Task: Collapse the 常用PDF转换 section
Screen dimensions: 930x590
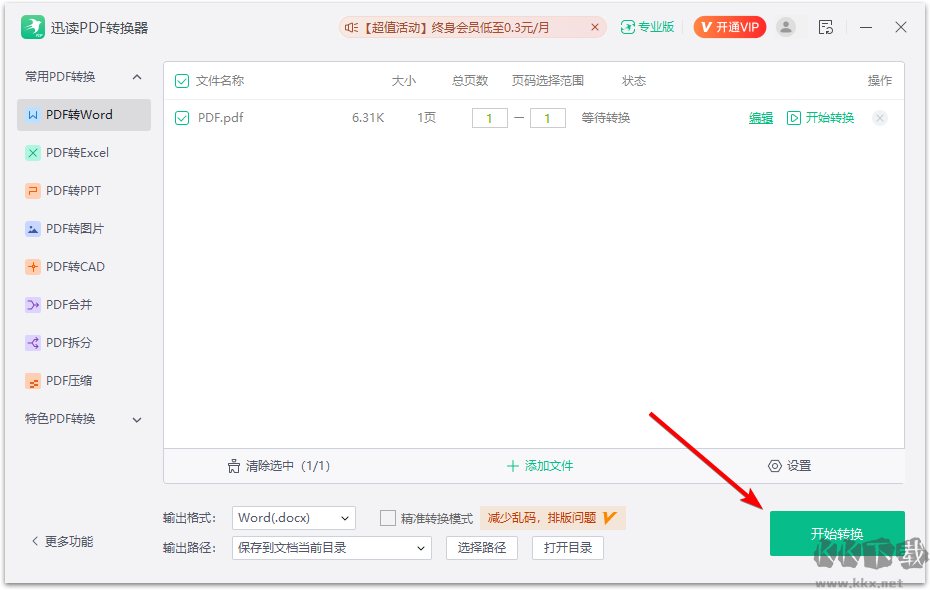Action: [137, 77]
